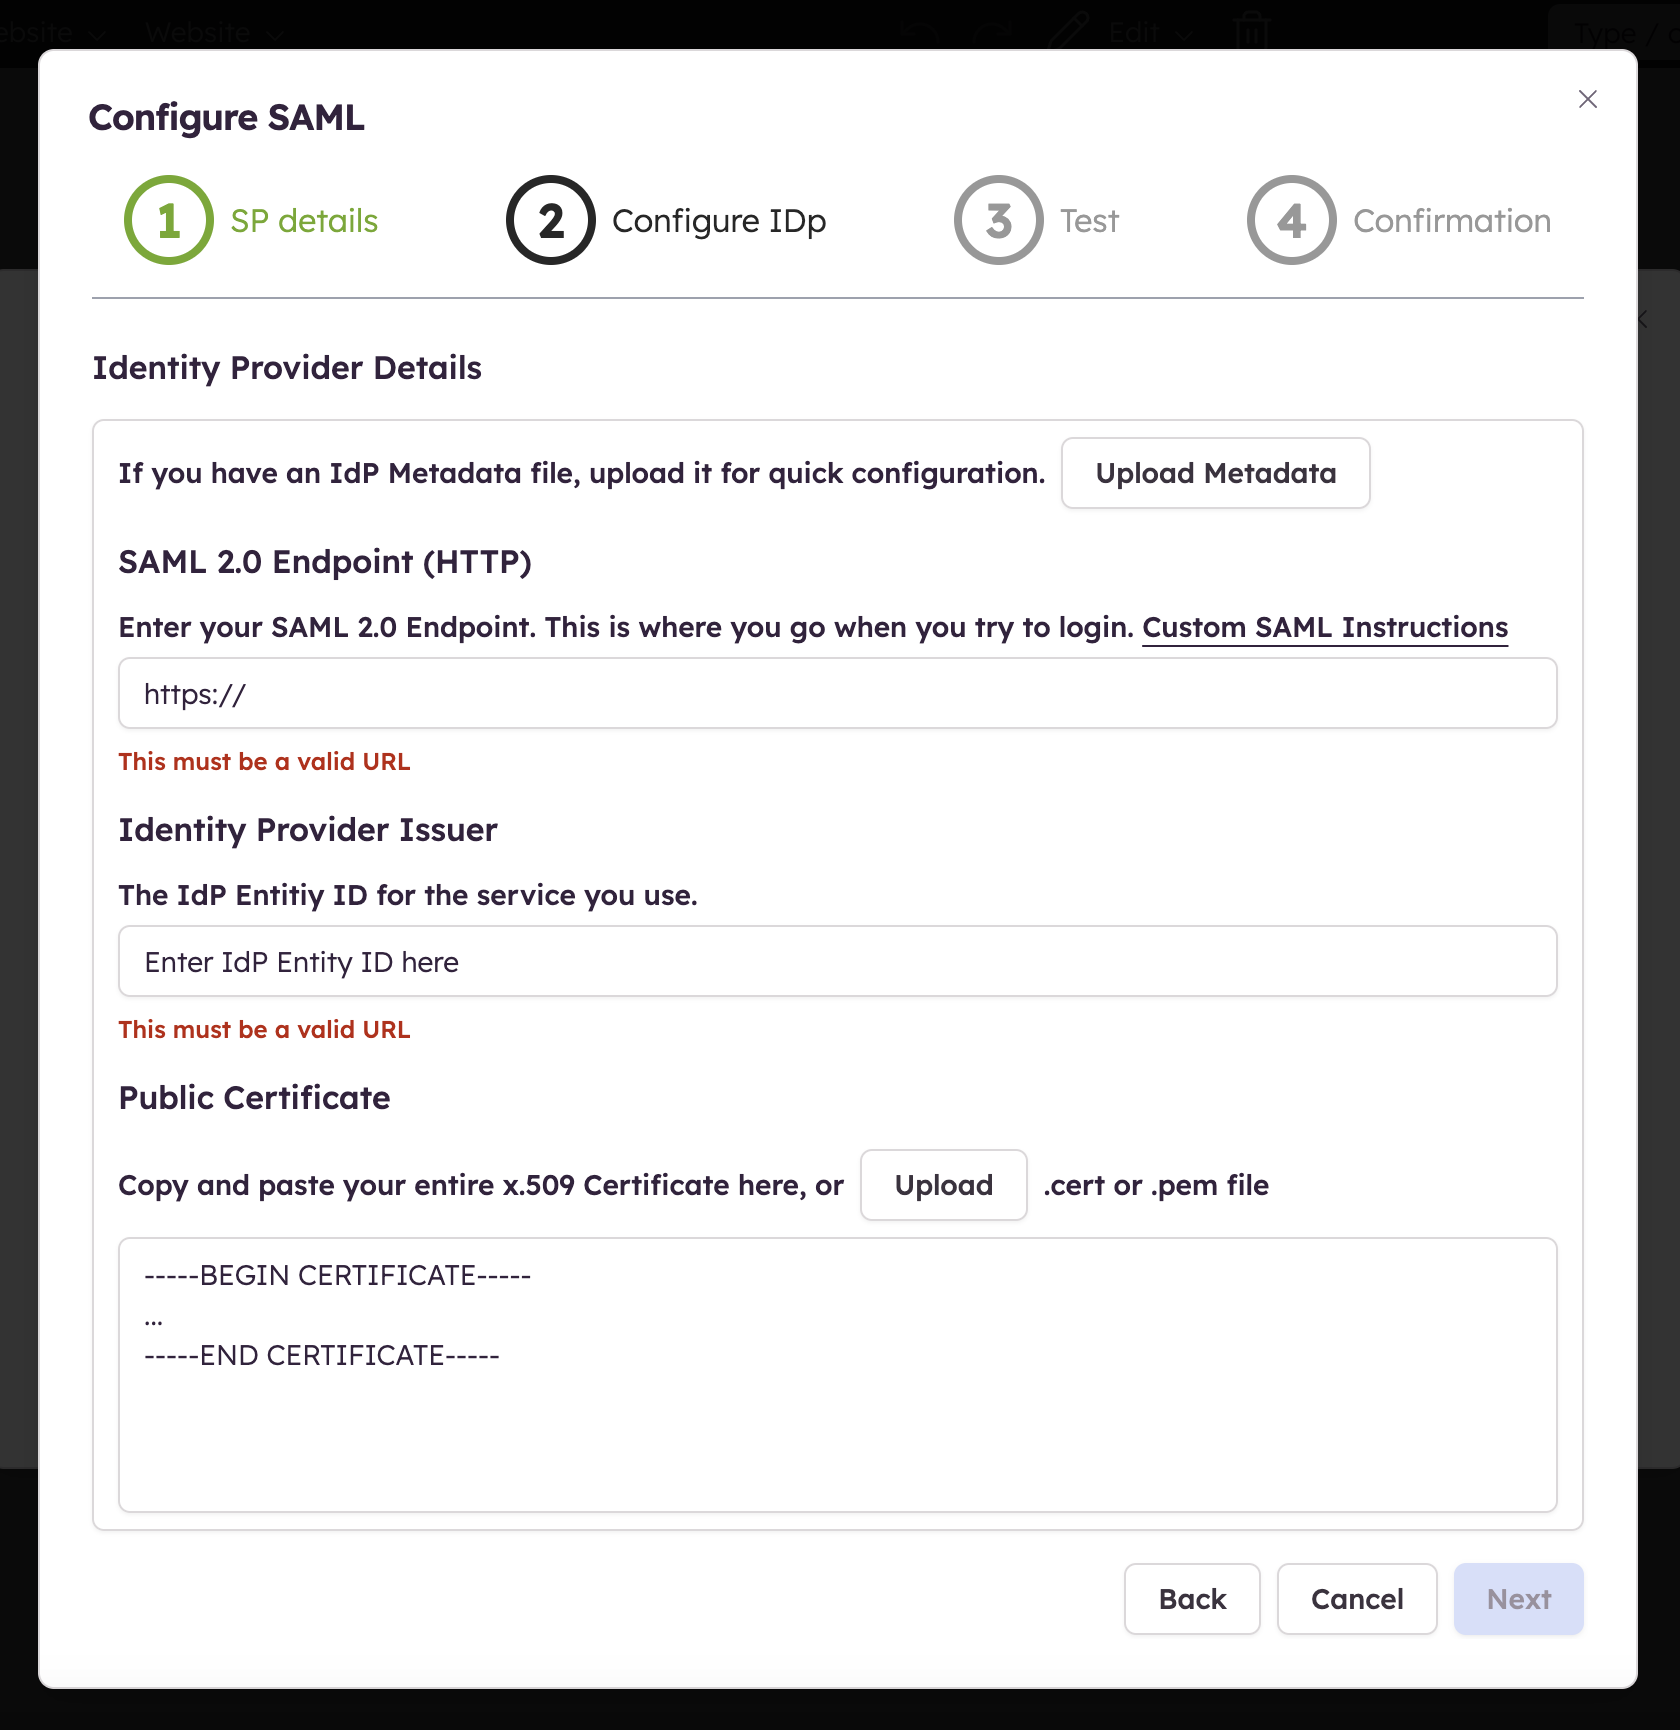This screenshot has height=1730, width=1680.
Task: Select the Edit pencil icon
Action: (x=1068, y=28)
